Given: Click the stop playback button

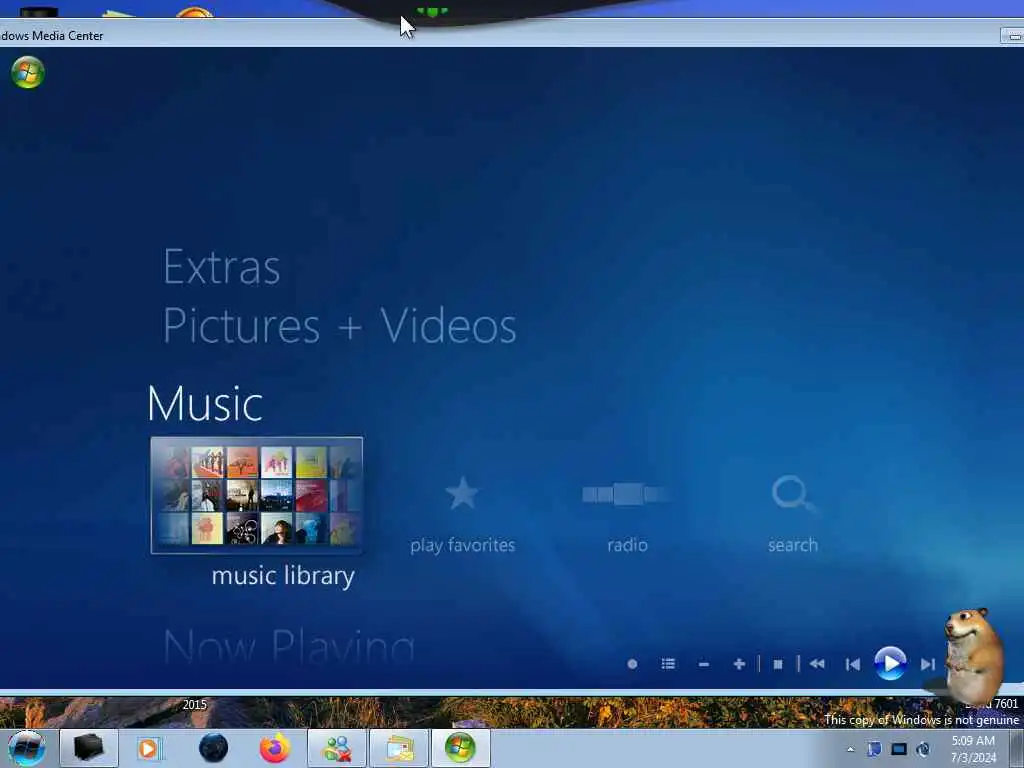Looking at the screenshot, I should [x=778, y=664].
